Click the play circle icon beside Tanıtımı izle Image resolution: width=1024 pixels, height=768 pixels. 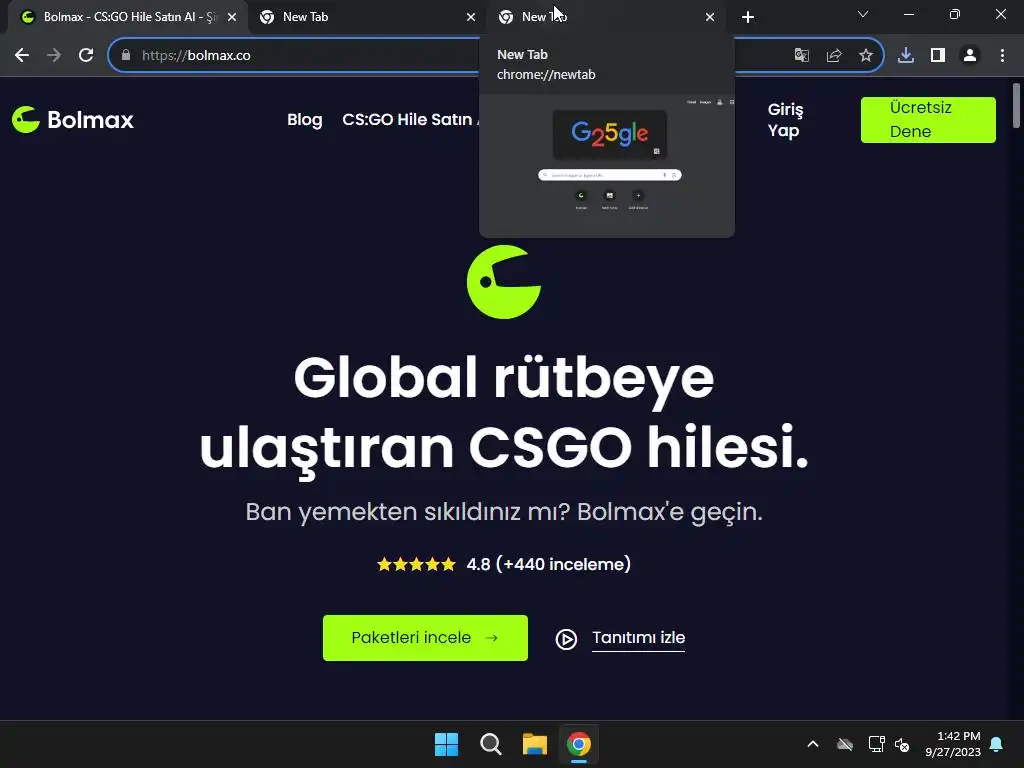(x=566, y=639)
